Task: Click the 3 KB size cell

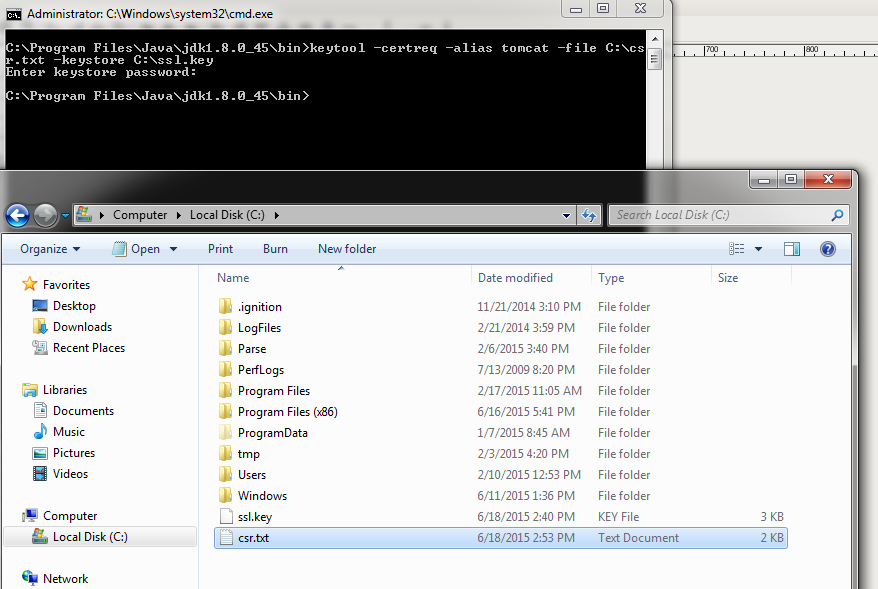Action: (772, 517)
